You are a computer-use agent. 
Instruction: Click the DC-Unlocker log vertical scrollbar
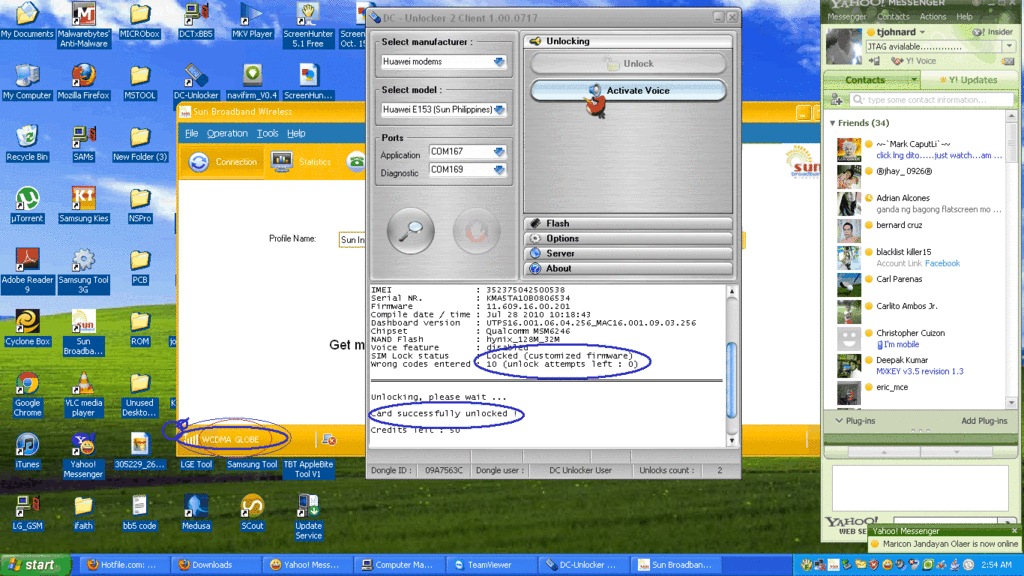click(731, 378)
